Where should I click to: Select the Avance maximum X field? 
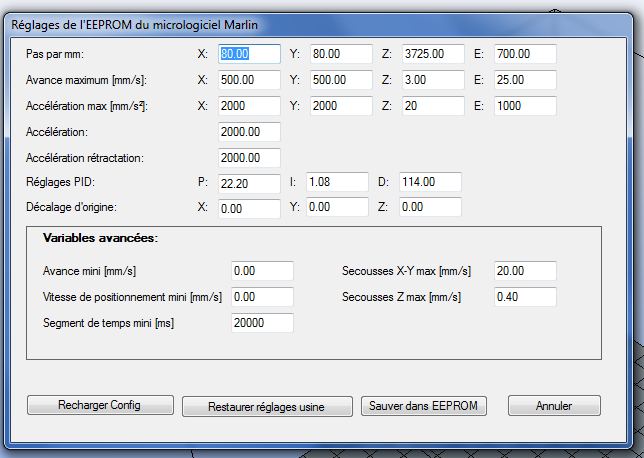(249, 80)
